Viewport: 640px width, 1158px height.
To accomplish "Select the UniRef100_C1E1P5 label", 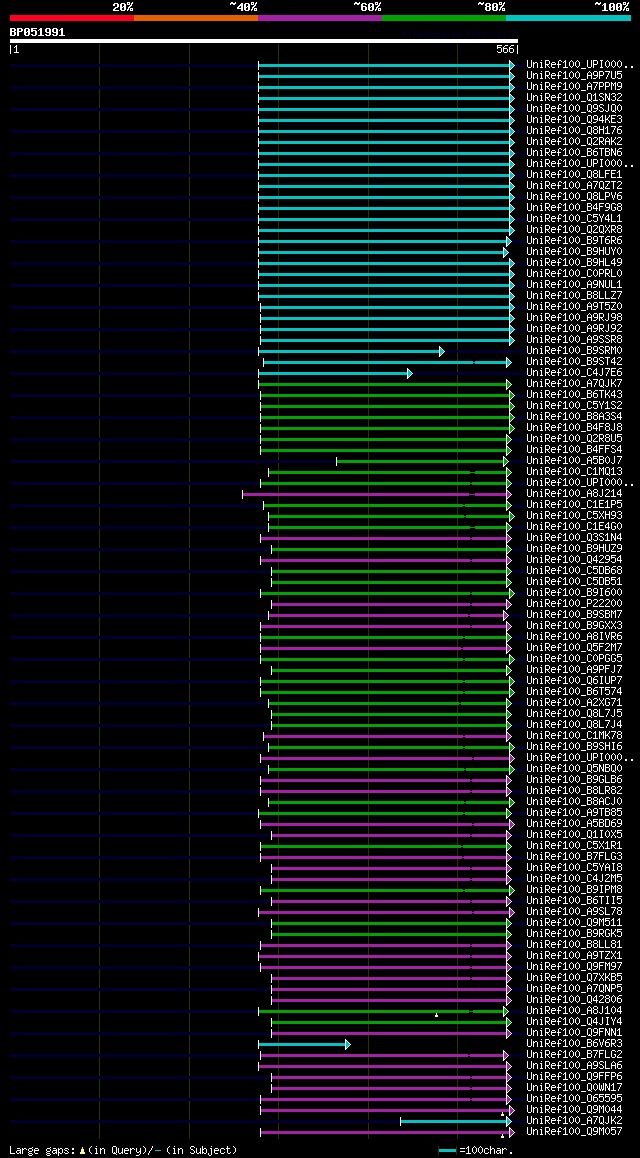I will point(574,504).
